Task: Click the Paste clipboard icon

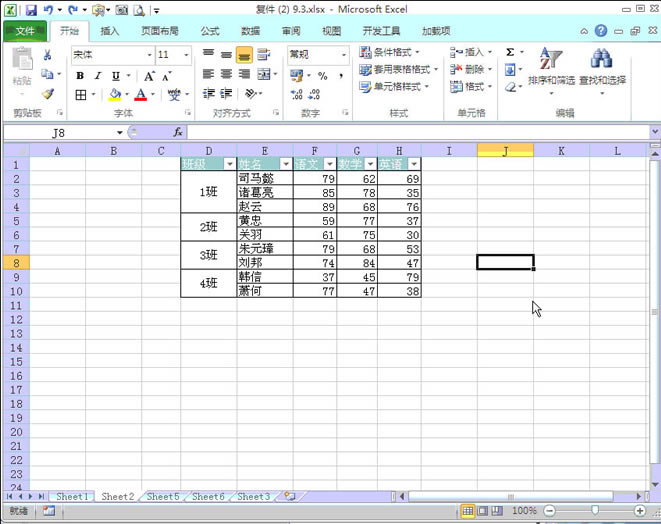Action: (x=22, y=58)
